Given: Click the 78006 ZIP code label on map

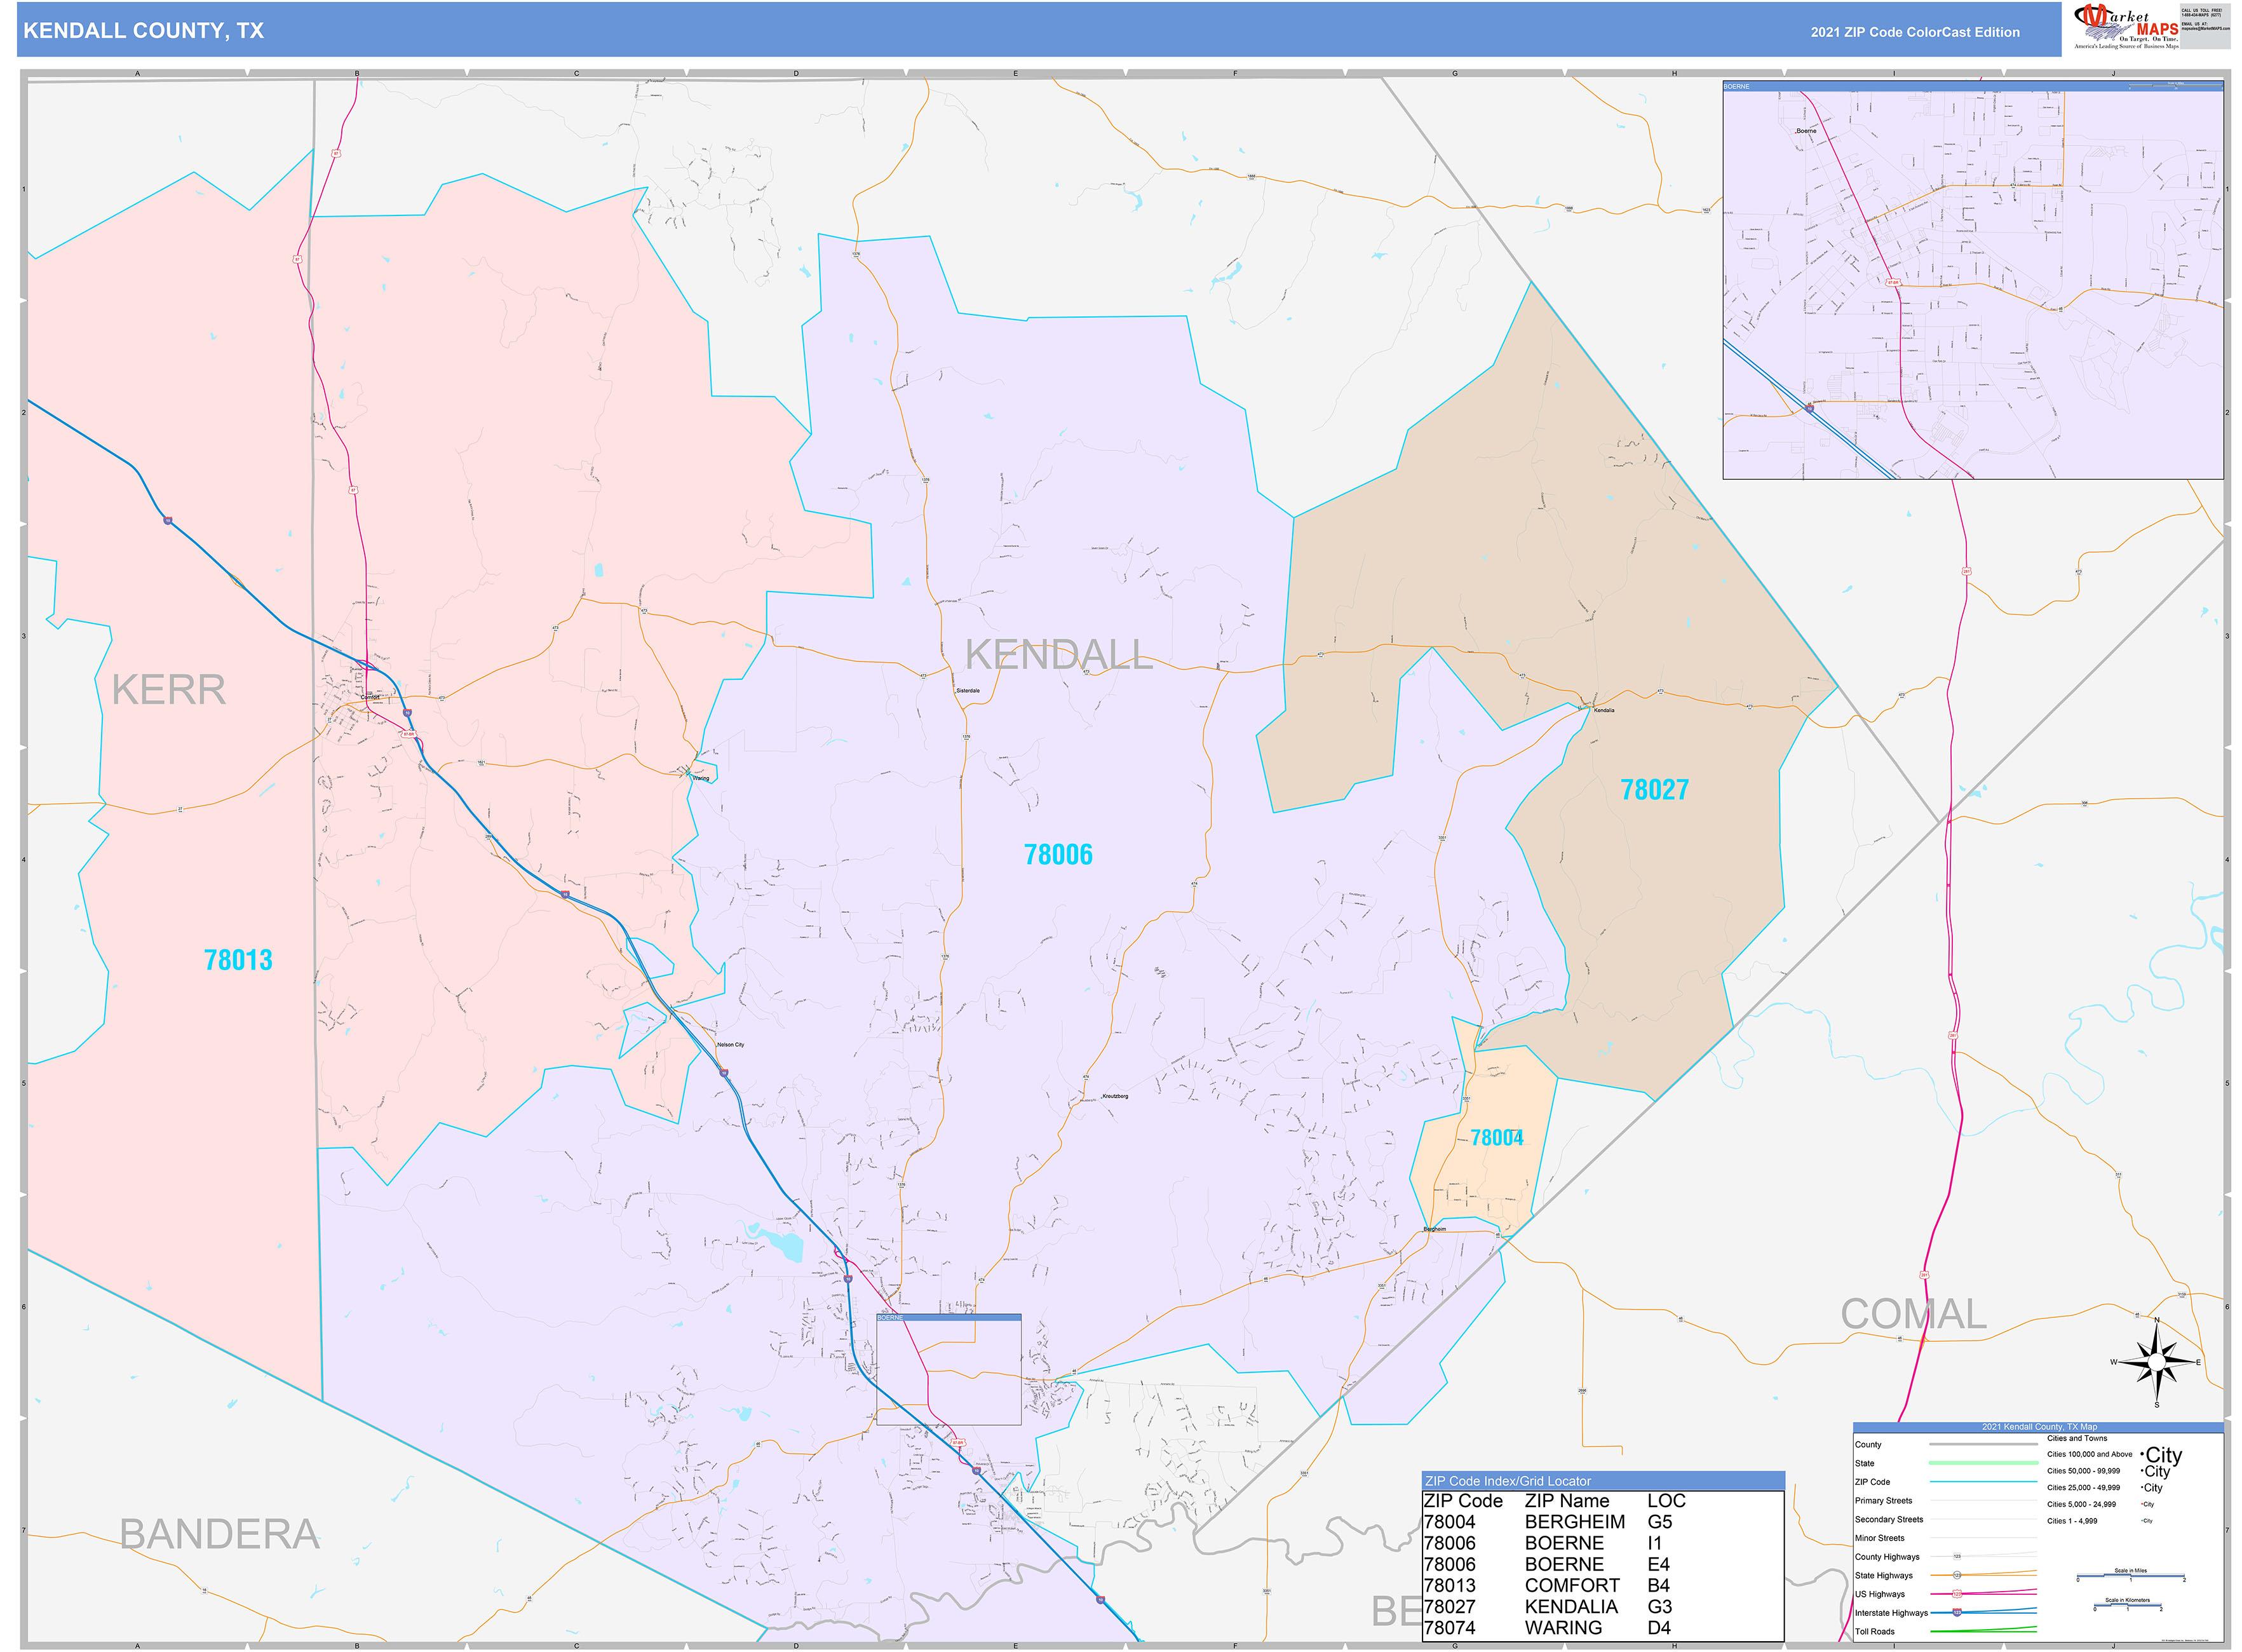Looking at the screenshot, I should [x=1058, y=855].
